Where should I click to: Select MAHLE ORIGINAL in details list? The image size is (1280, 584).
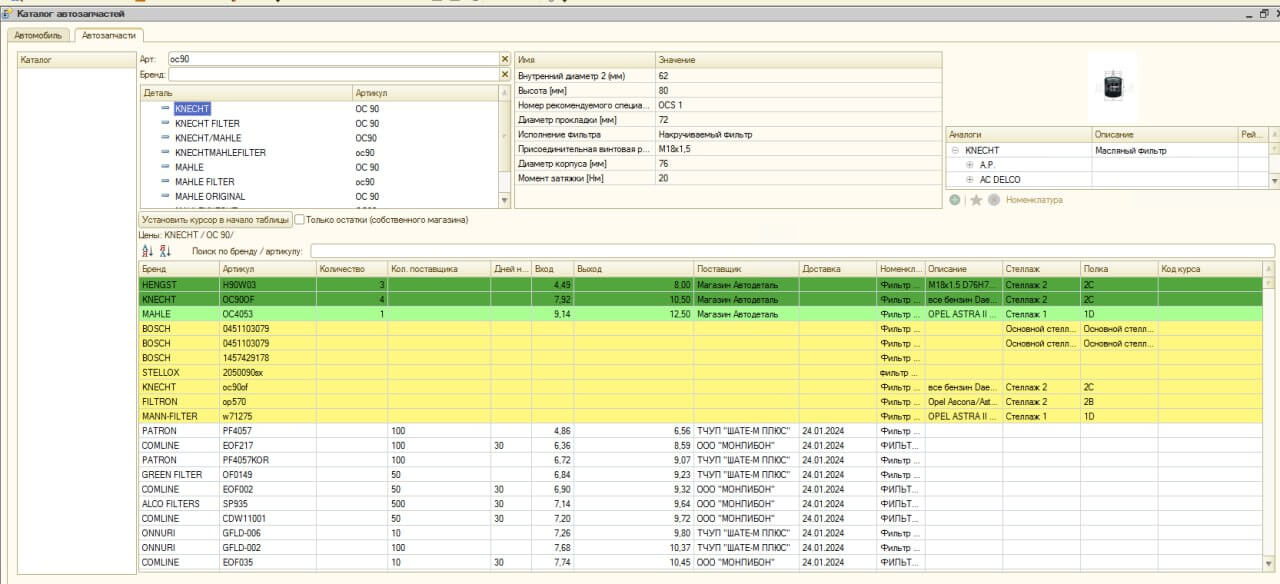210,196
